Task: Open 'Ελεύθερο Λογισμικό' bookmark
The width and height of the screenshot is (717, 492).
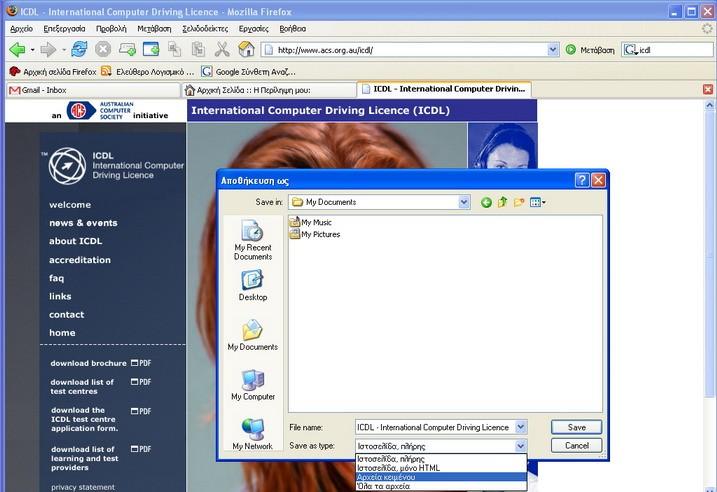Action: pyautogui.click(x=148, y=72)
